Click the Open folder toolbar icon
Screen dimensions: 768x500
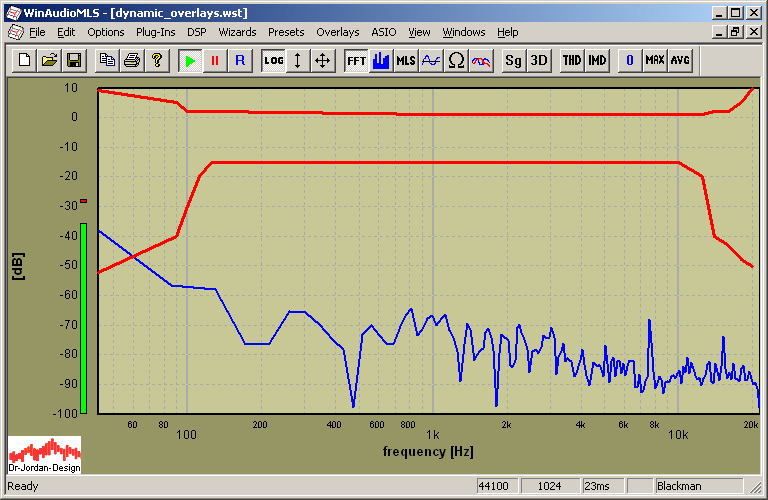pos(49,60)
